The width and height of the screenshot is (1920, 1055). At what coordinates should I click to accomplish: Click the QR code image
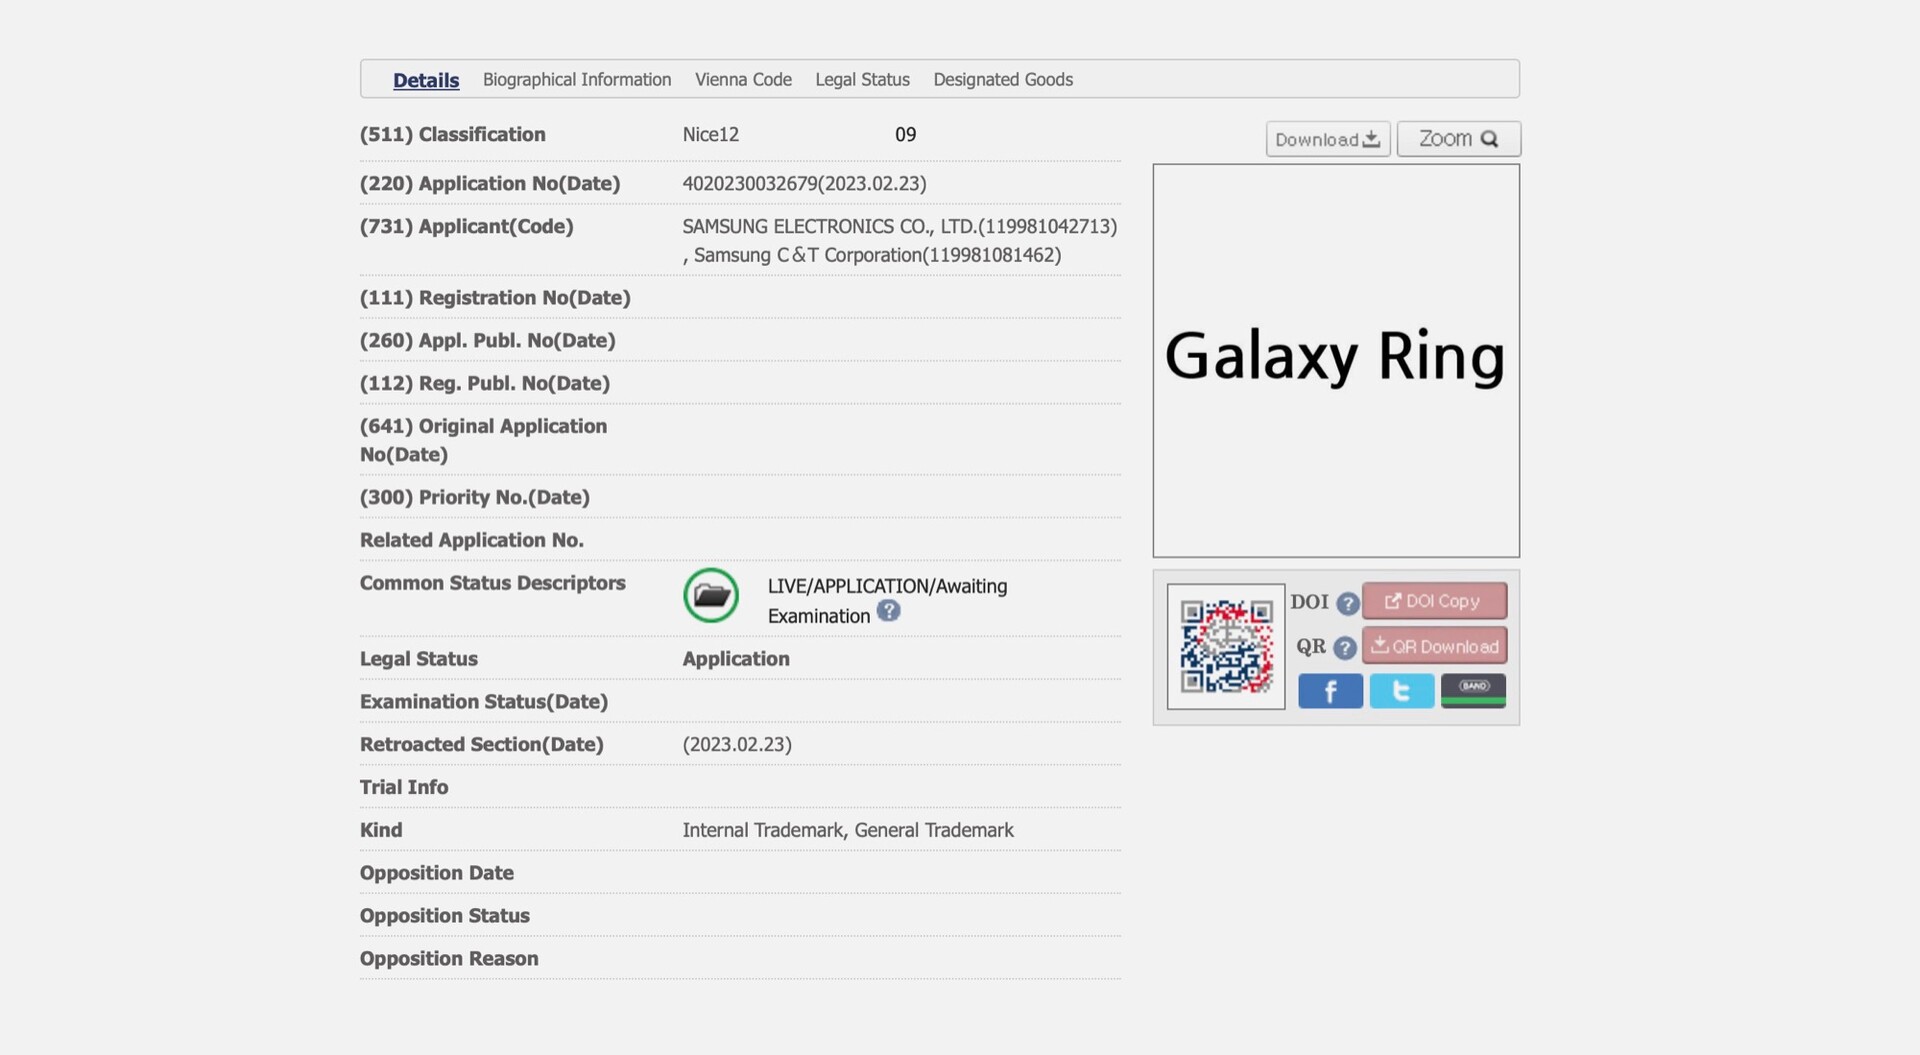pos(1226,647)
